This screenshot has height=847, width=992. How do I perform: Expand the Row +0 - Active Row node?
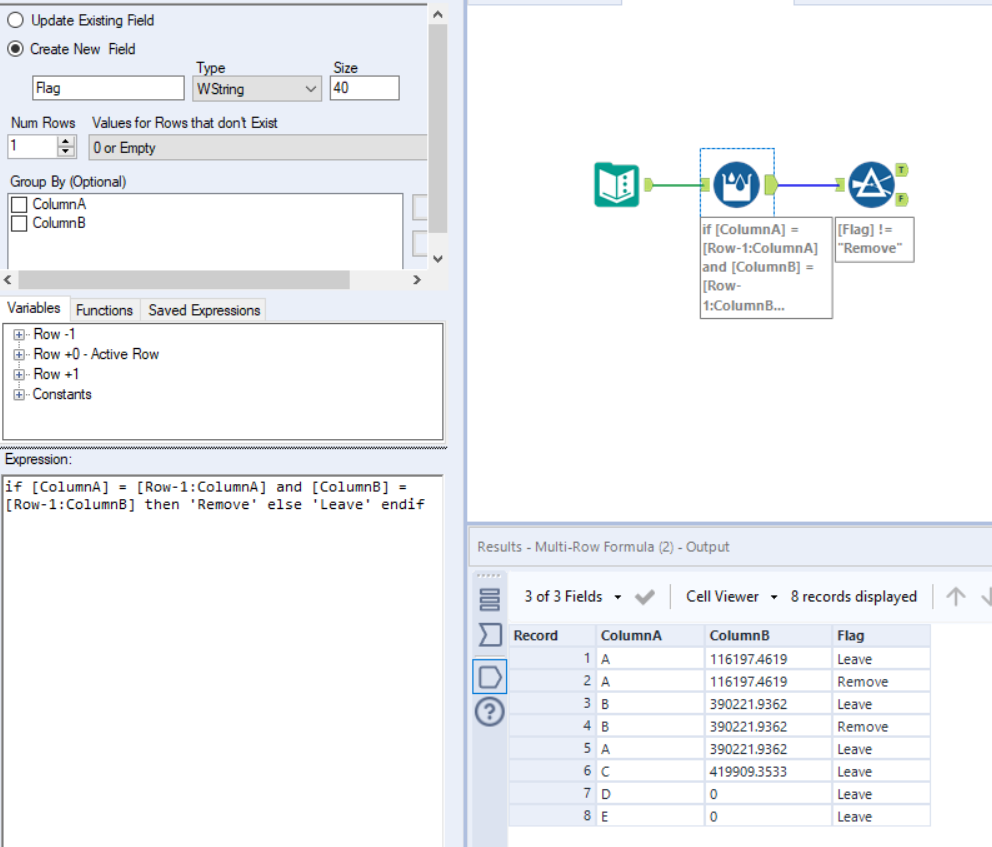[19, 355]
